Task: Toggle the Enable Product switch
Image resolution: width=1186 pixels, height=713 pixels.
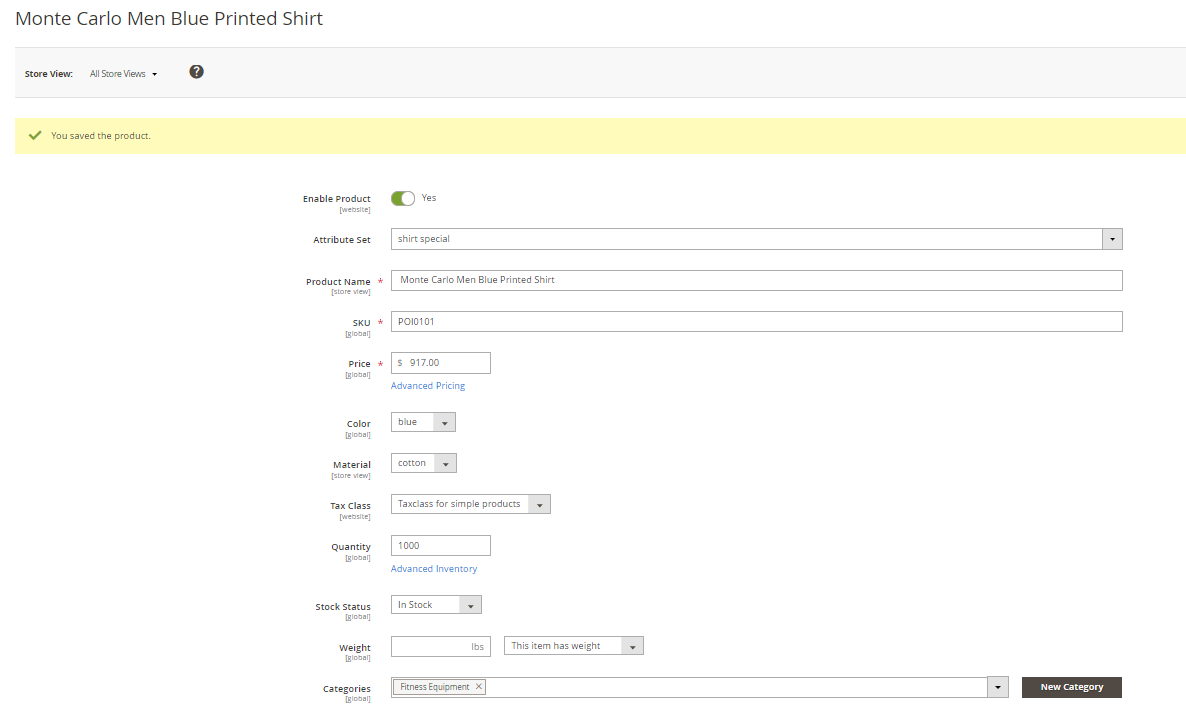Action: tap(403, 198)
